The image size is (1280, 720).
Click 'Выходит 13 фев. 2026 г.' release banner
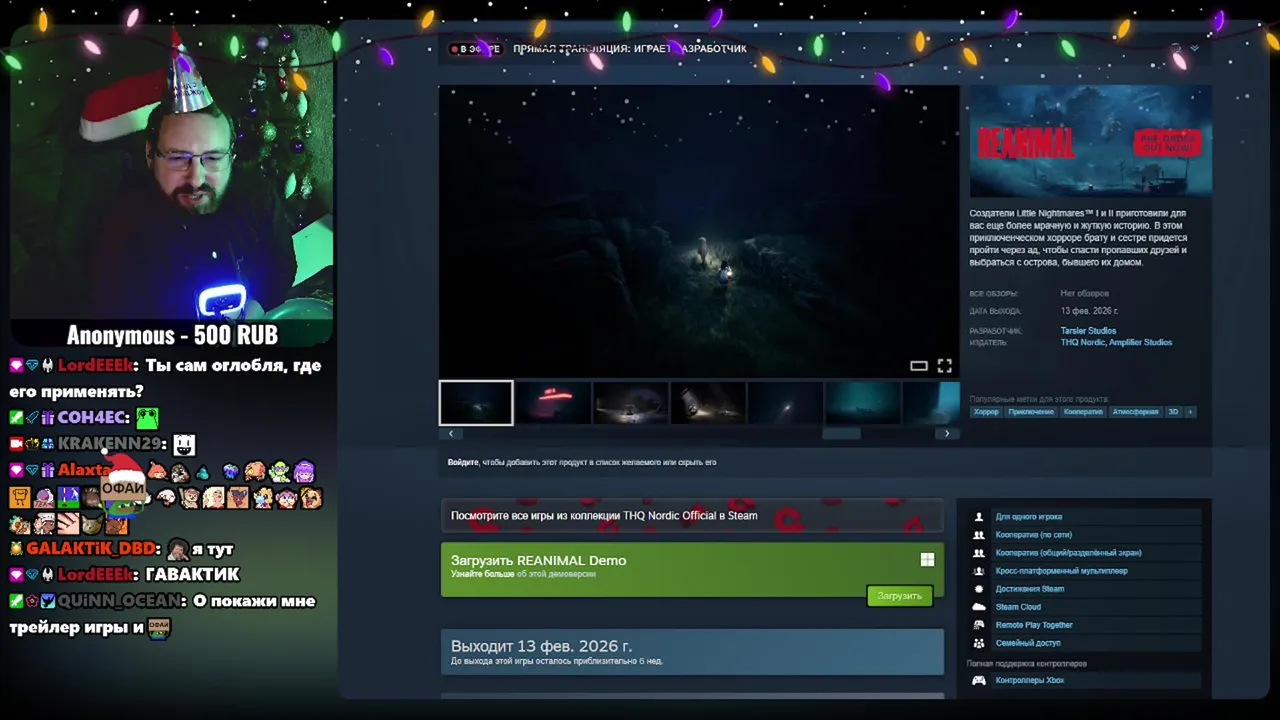pyautogui.click(x=692, y=652)
